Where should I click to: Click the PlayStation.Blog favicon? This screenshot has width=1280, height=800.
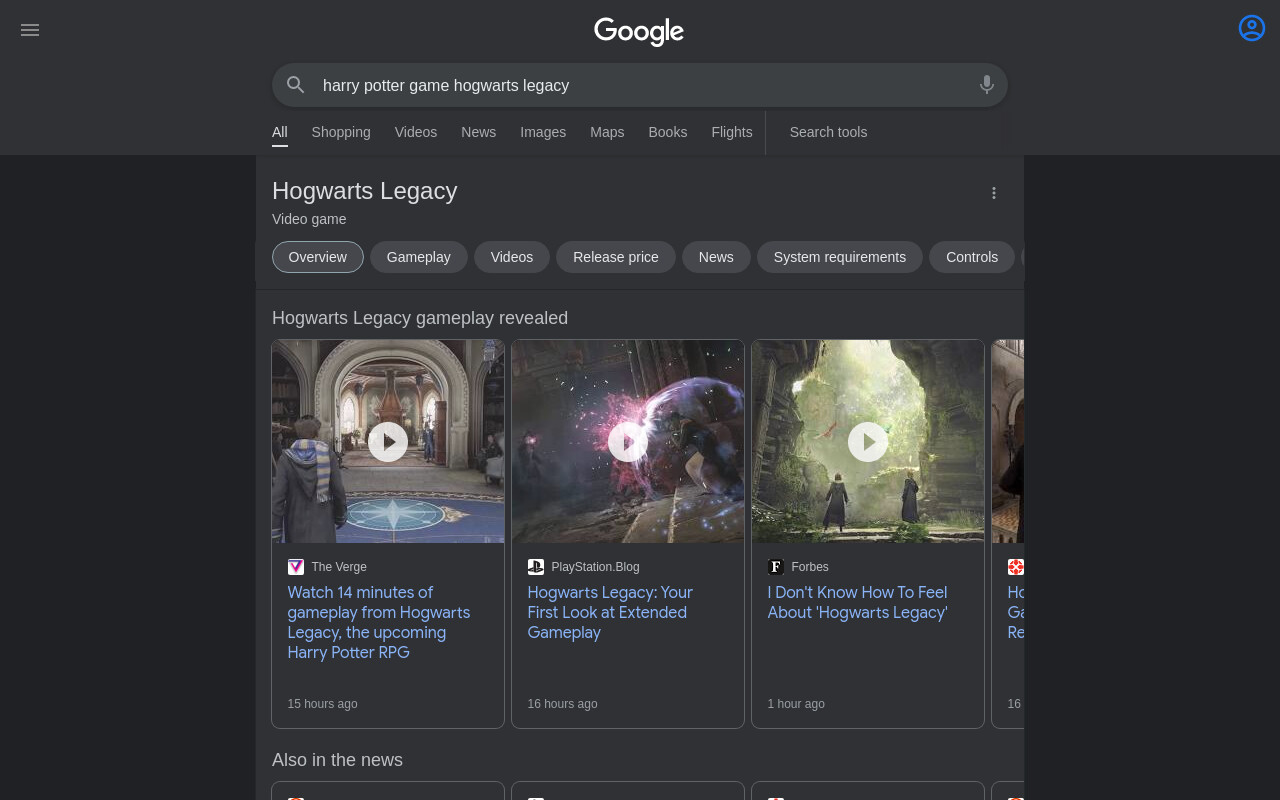[536, 567]
